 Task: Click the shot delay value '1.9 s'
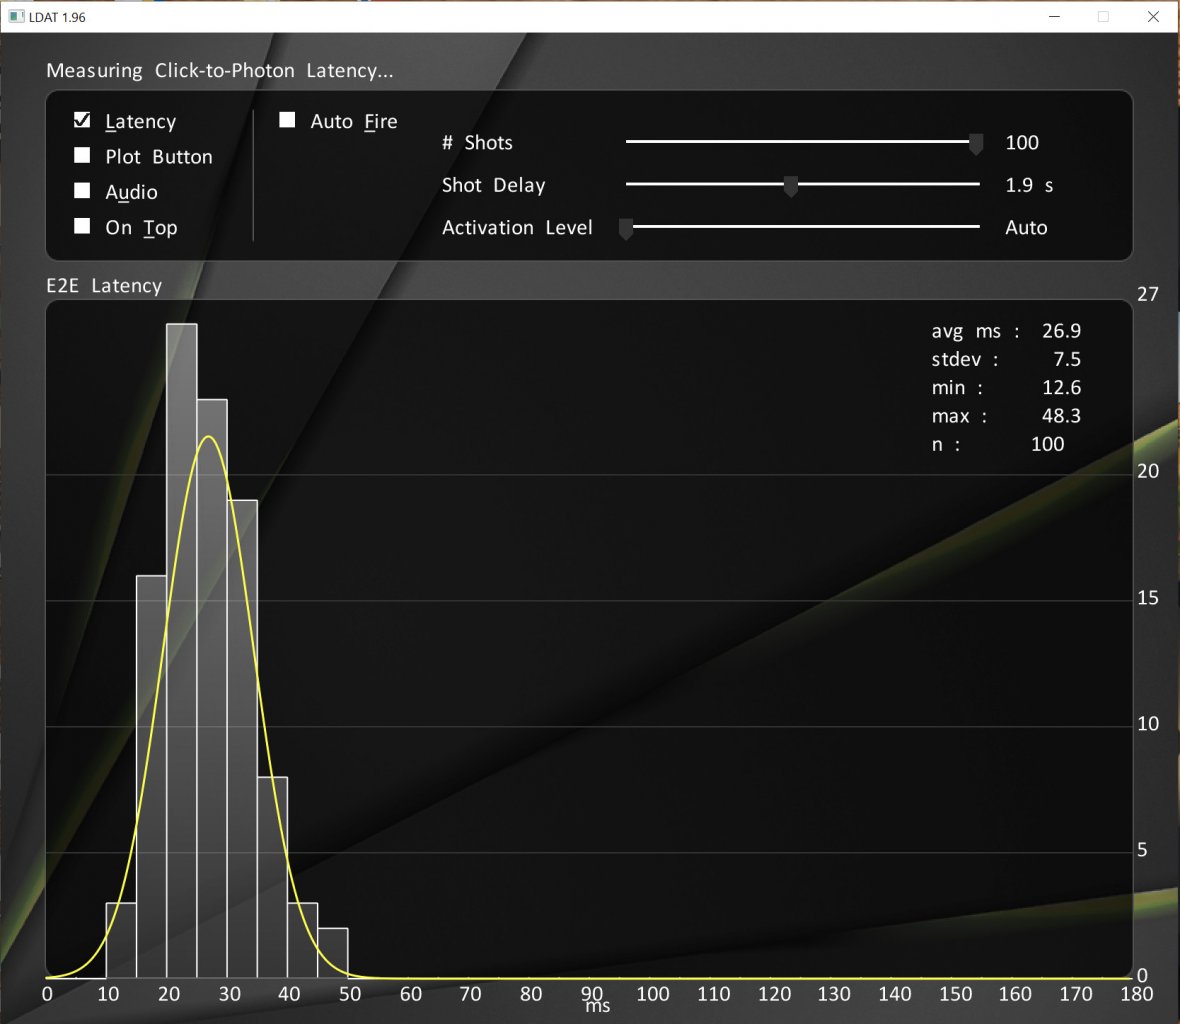[x=1029, y=185]
